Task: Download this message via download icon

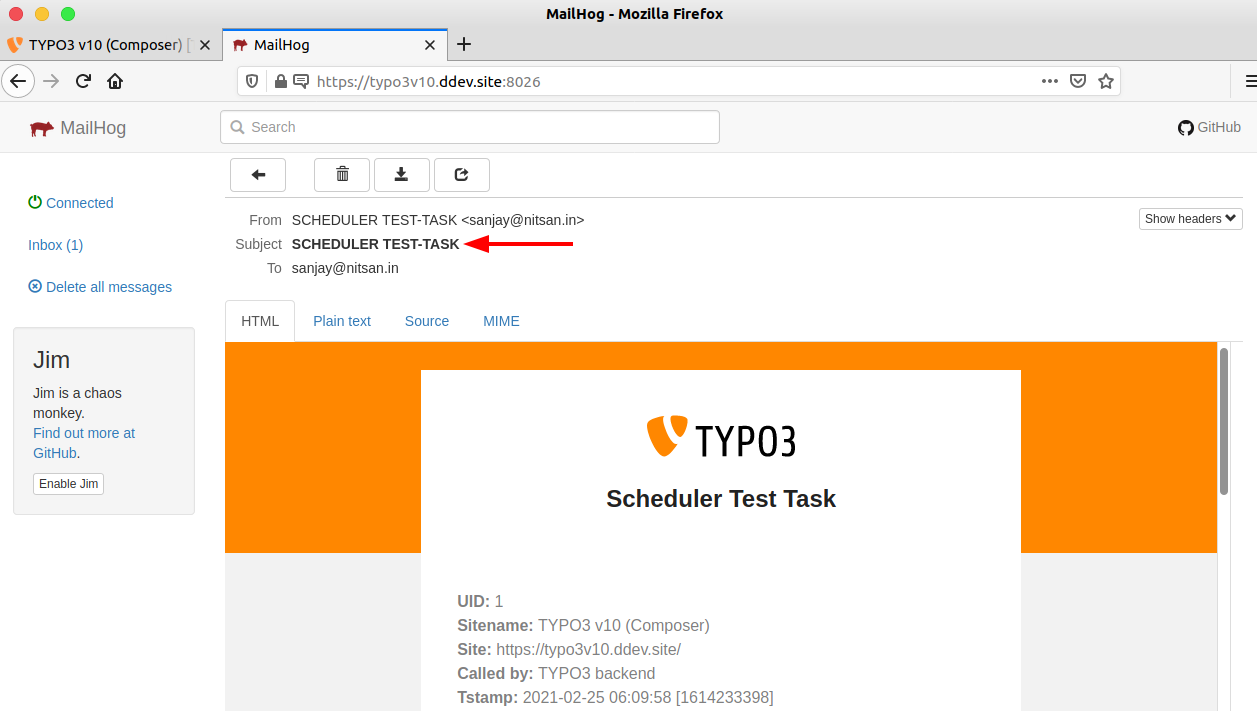Action: tap(401, 174)
